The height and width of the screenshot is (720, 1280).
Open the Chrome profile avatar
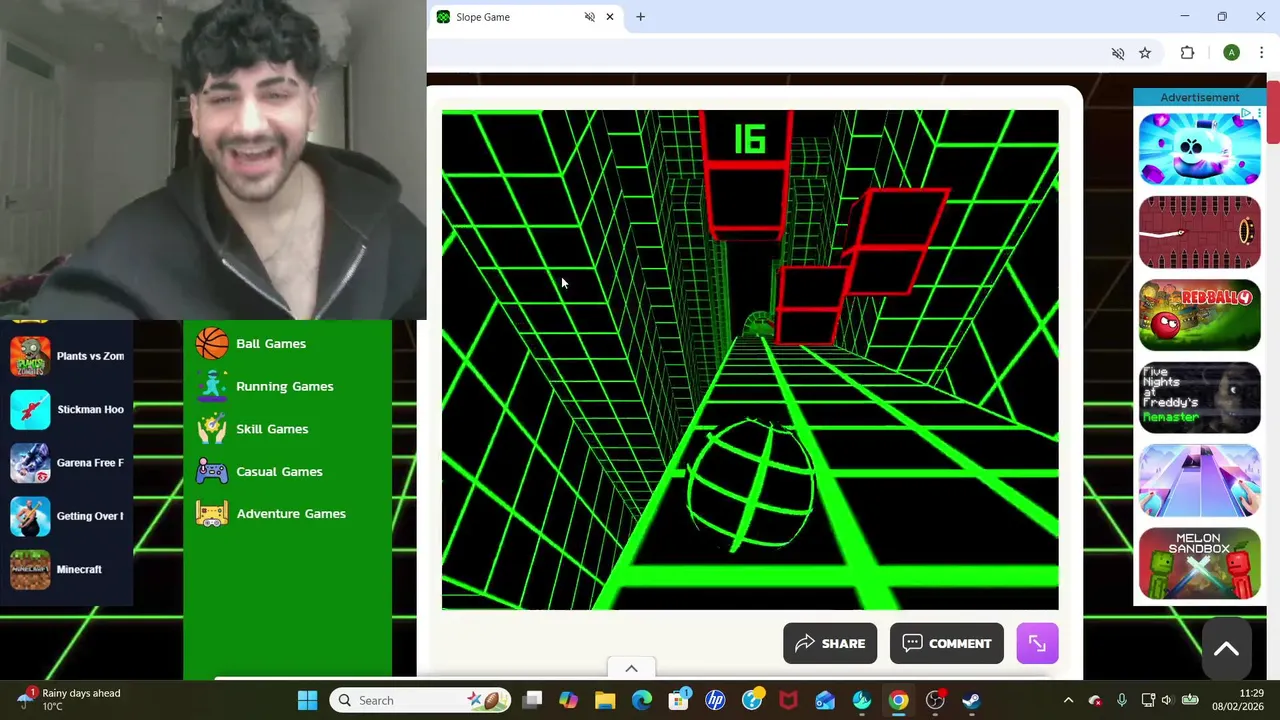1231,53
